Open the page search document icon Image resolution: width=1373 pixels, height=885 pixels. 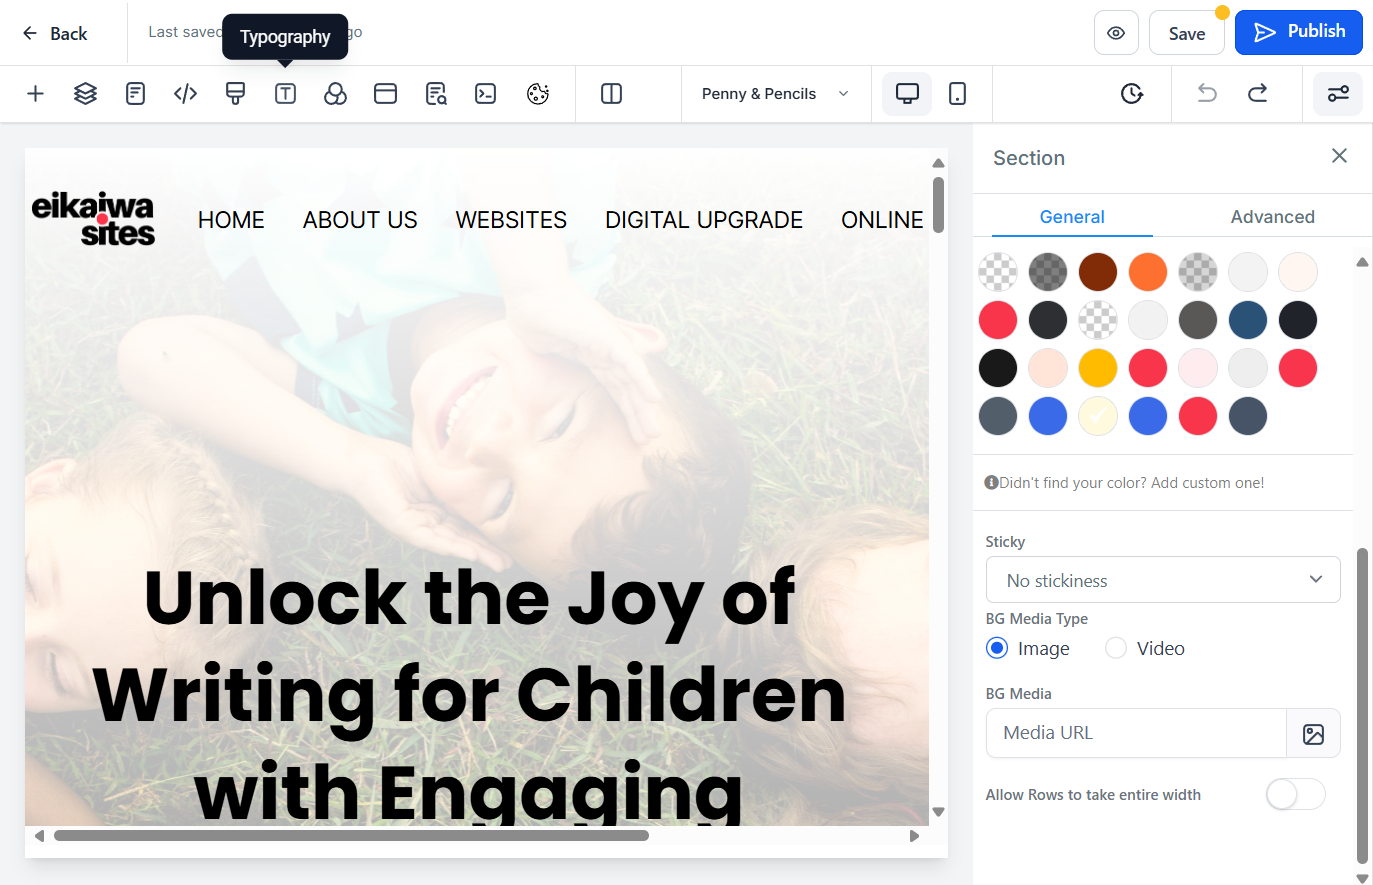tap(436, 94)
